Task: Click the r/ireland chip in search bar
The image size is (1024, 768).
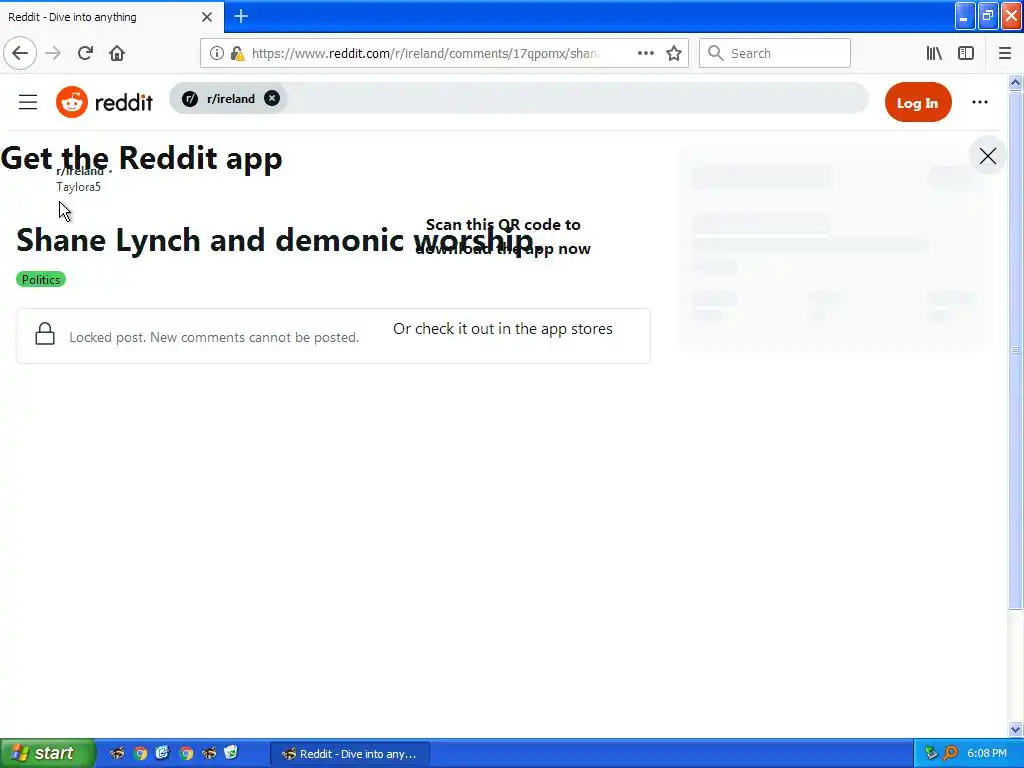Action: pyautogui.click(x=229, y=99)
